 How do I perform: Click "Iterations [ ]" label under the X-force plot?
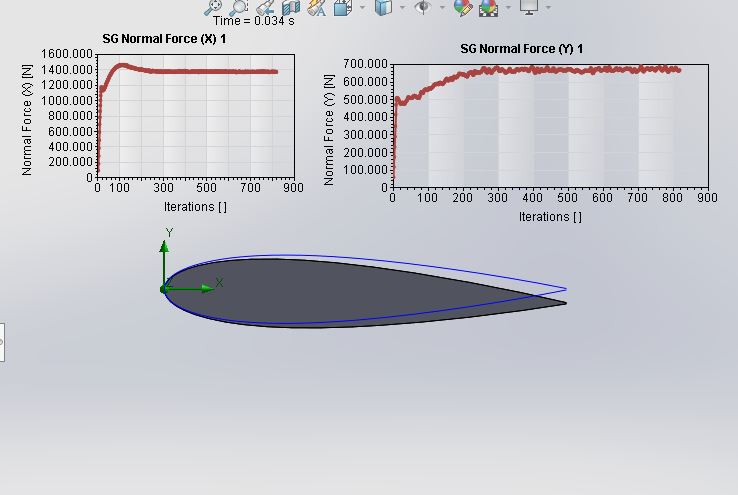tap(195, 207)
